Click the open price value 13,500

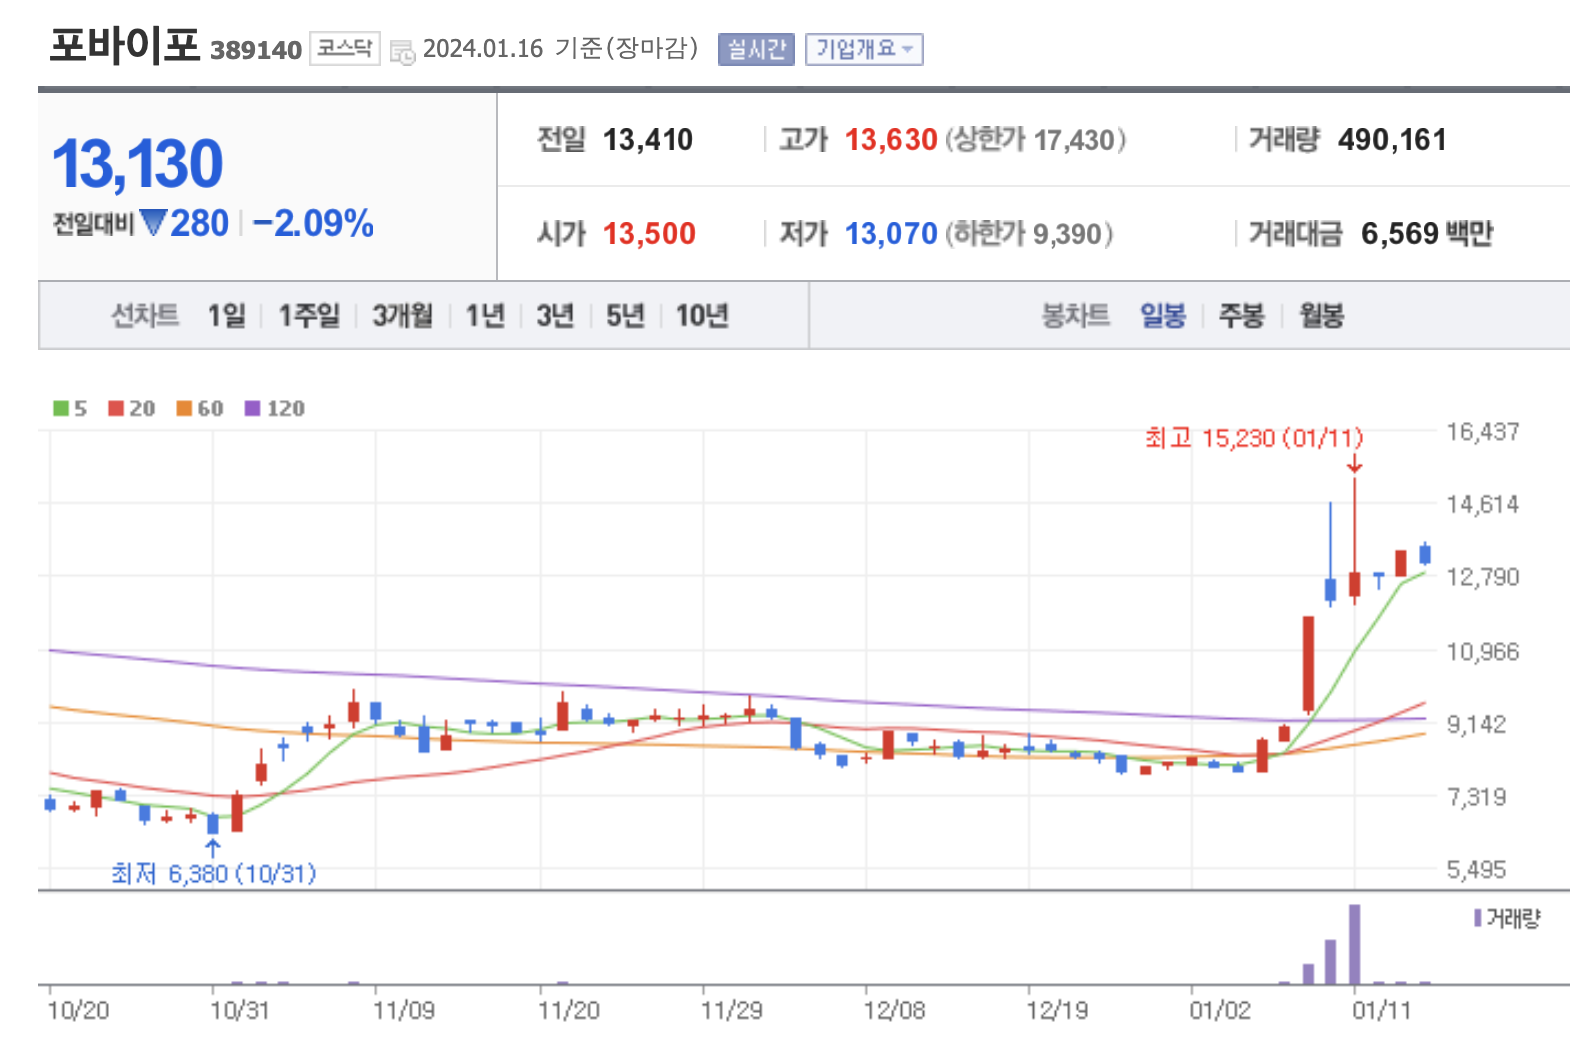[649, 234]
